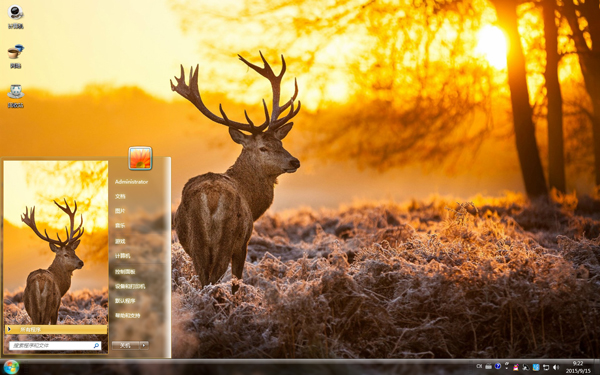The height and width of the screenshot is (375, 600).
Task: Open 帮助和支持 (Help and Support)
Action: tap(128, 316)
